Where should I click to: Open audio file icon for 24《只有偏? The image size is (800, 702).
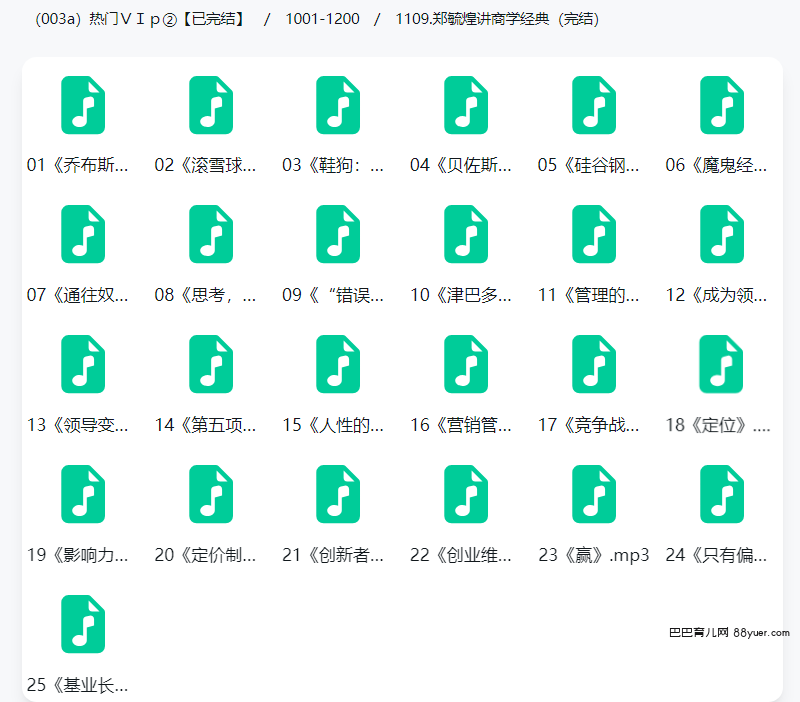coord(722,494)
